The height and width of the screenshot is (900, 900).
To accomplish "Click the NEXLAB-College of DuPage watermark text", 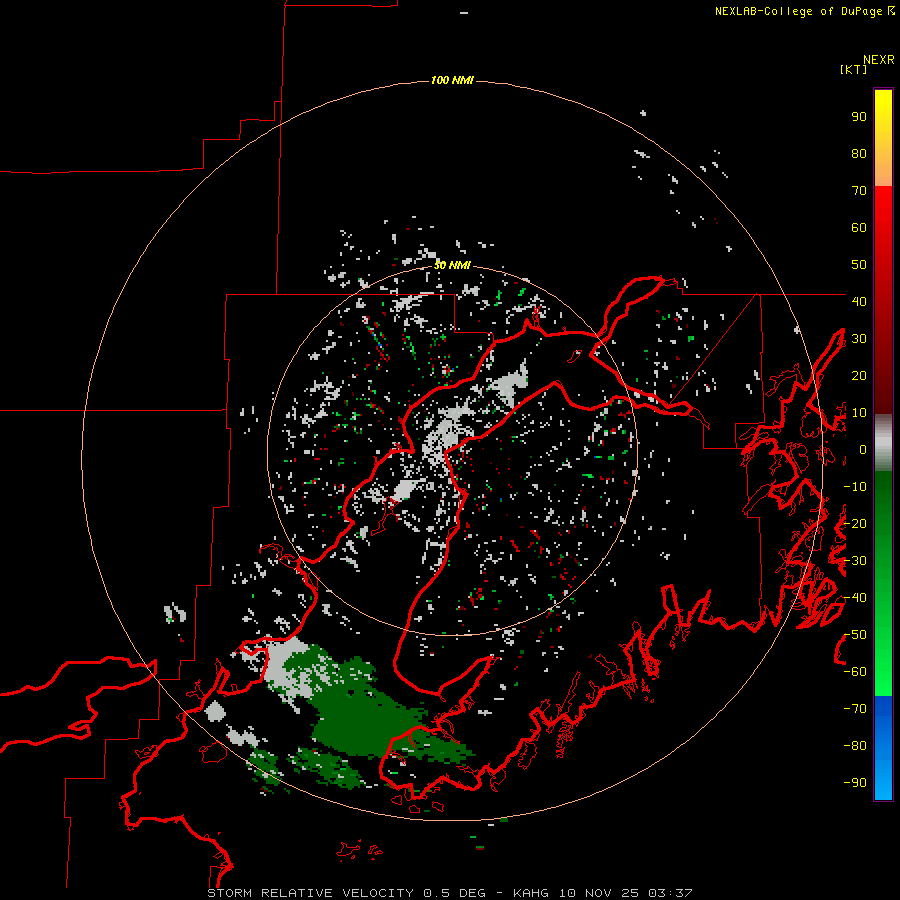I will coord(805,11).
